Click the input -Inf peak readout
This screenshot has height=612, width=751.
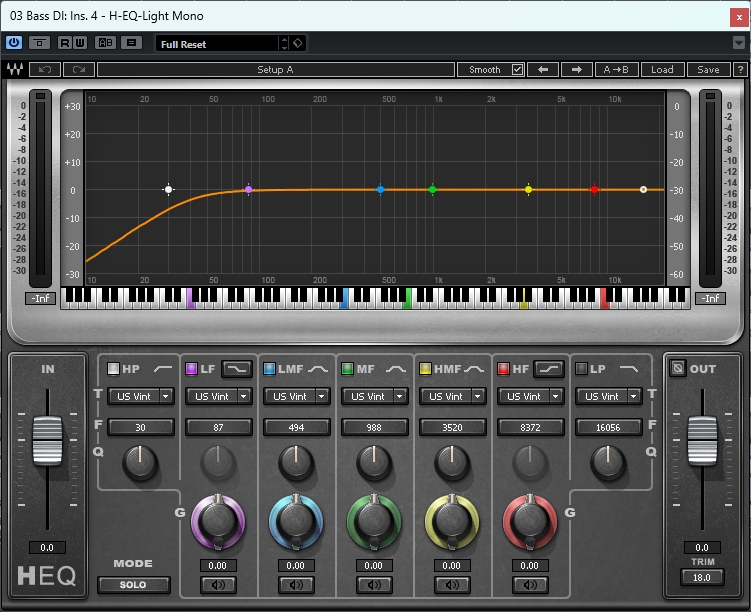(x=40, y=298)
